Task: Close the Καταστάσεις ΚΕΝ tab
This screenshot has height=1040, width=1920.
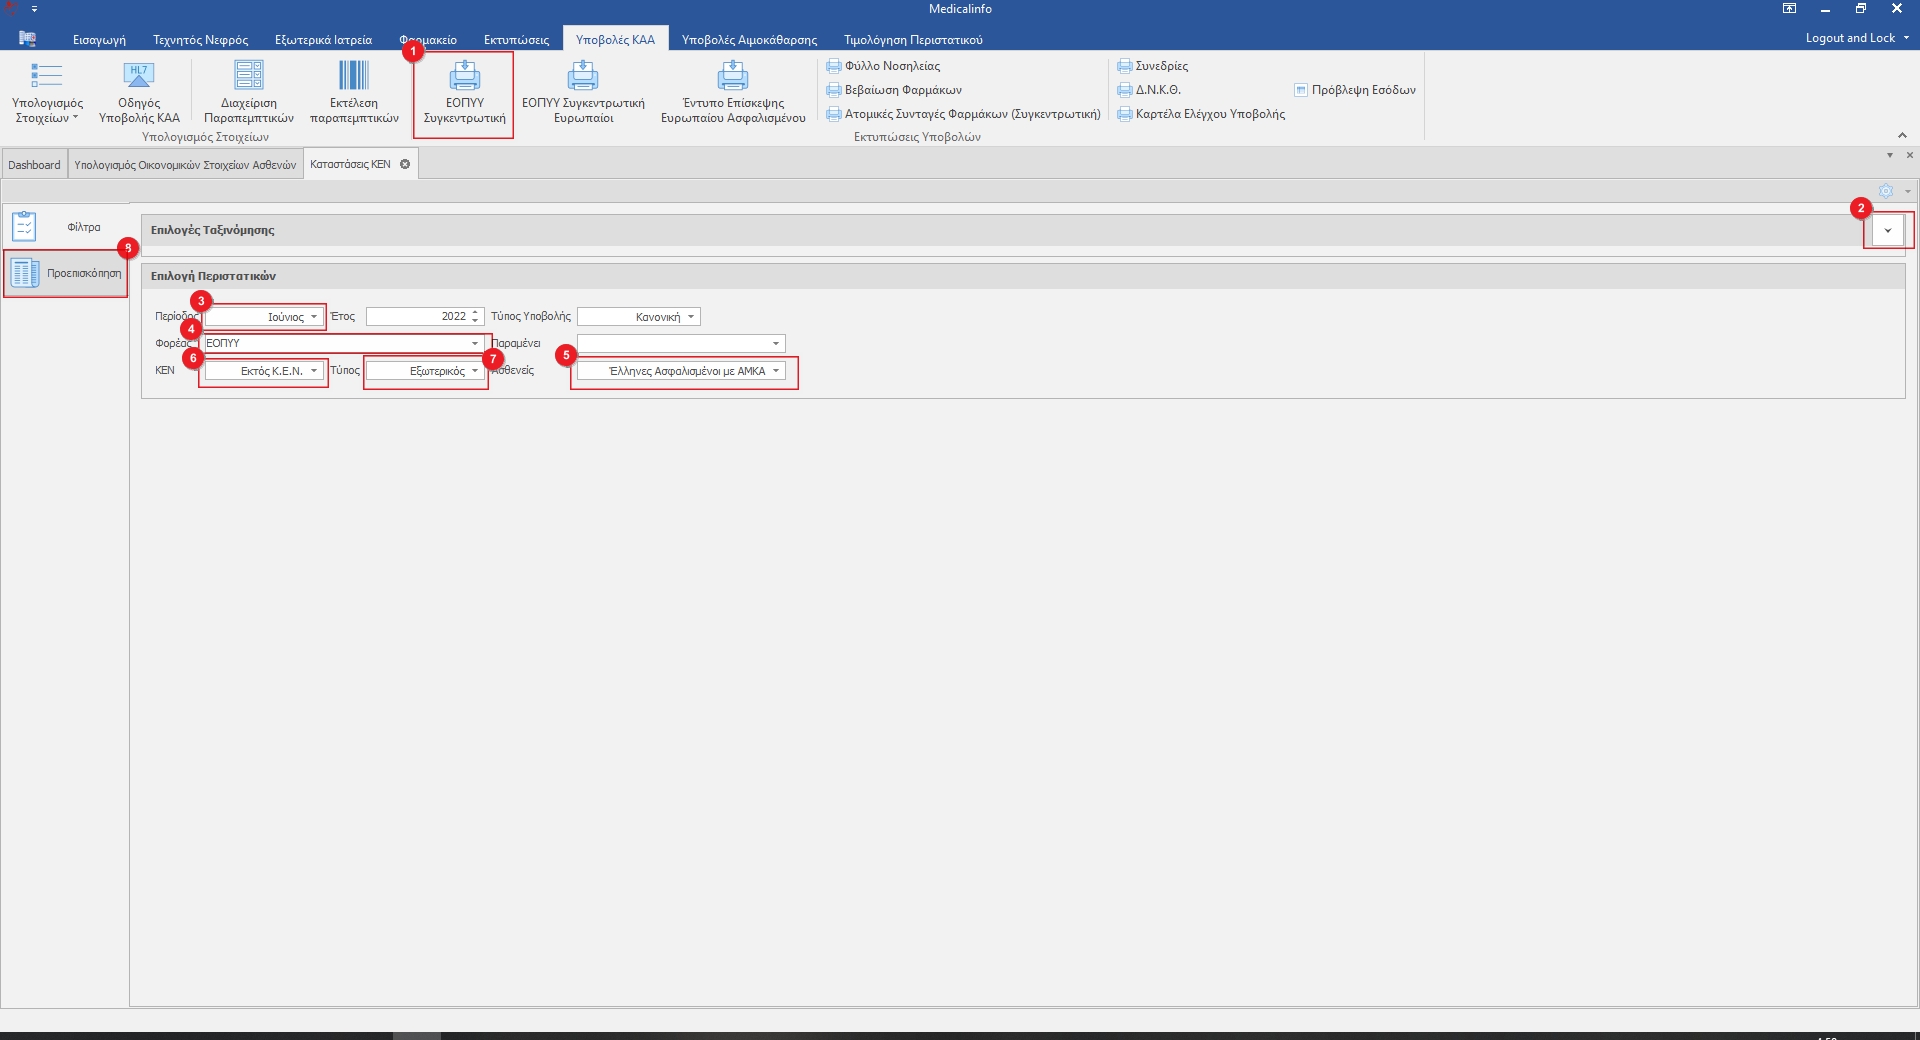Action: pos(405,164)
